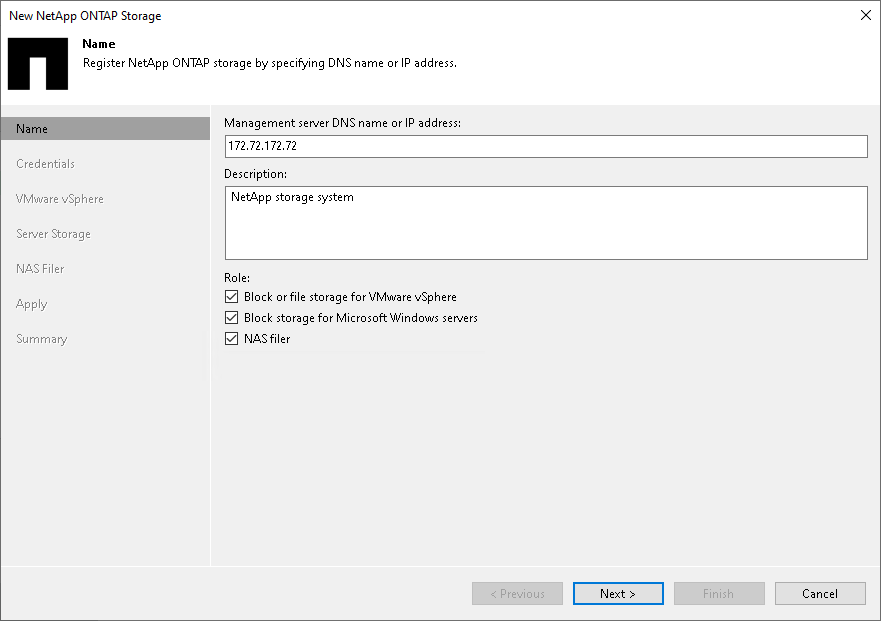This screenshot has height=621, width=881.
Task: Click the Description: label
Action: 256,174
